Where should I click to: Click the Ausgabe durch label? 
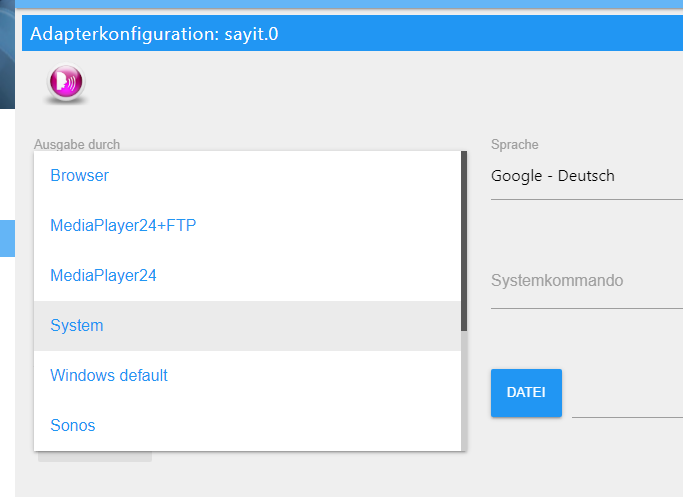[x=84, y=145]
